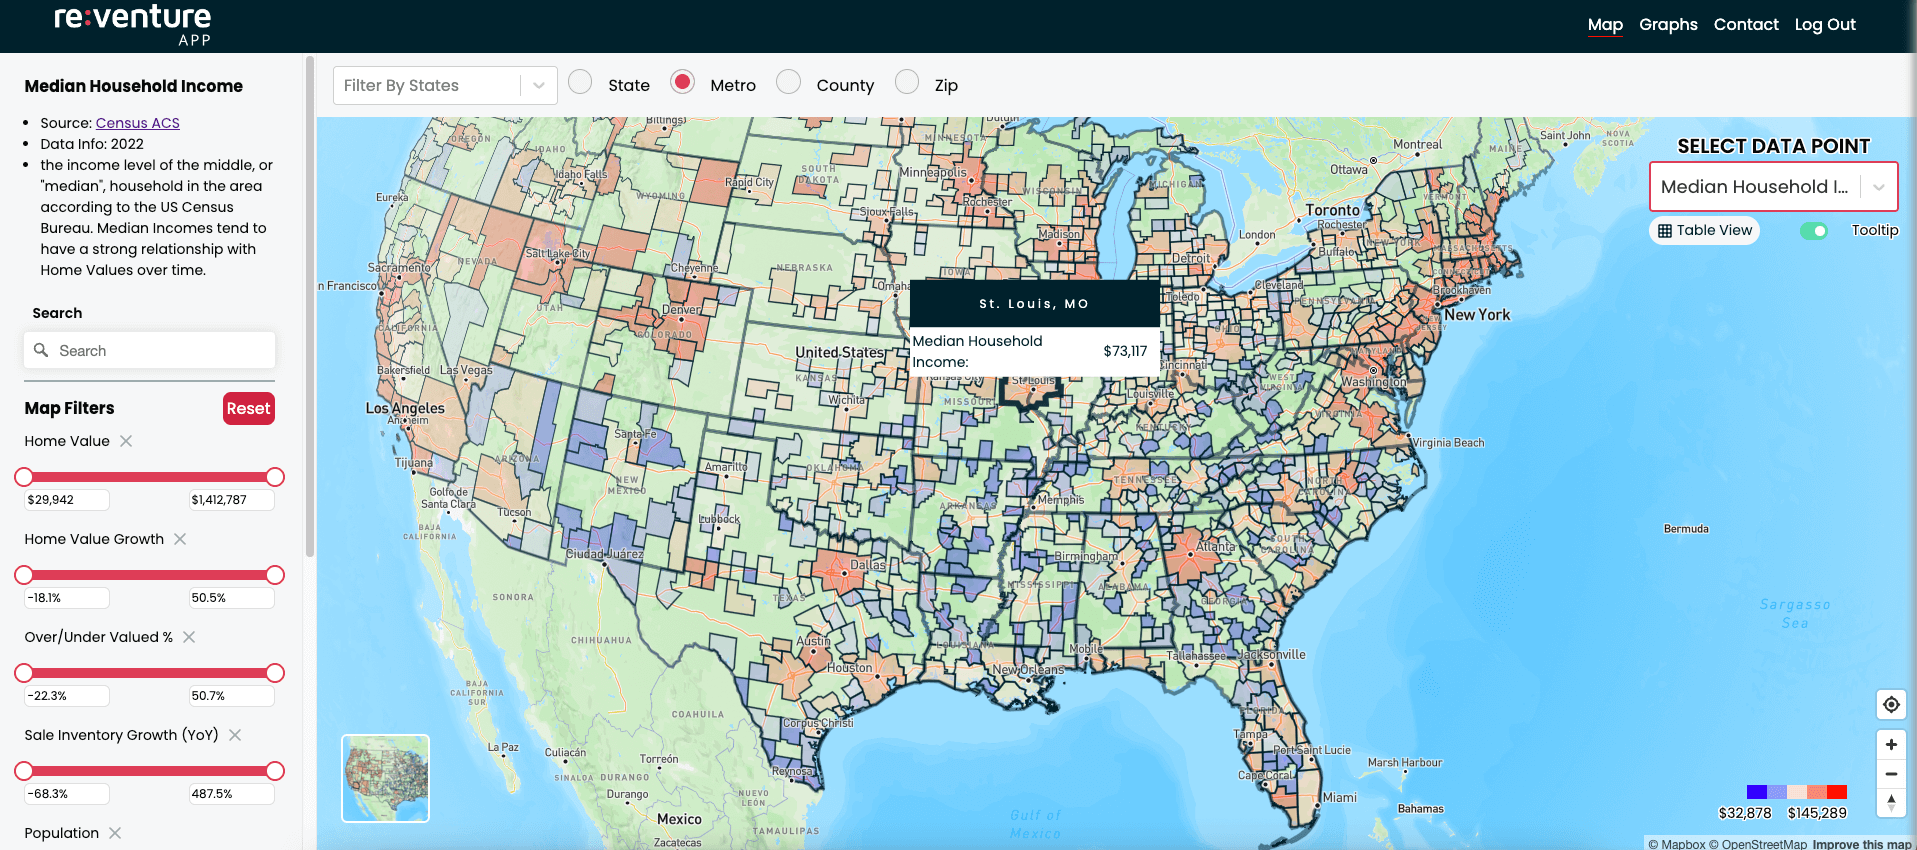
Task: Click the 50.7% maximum valued field
Action: [231, 696]
